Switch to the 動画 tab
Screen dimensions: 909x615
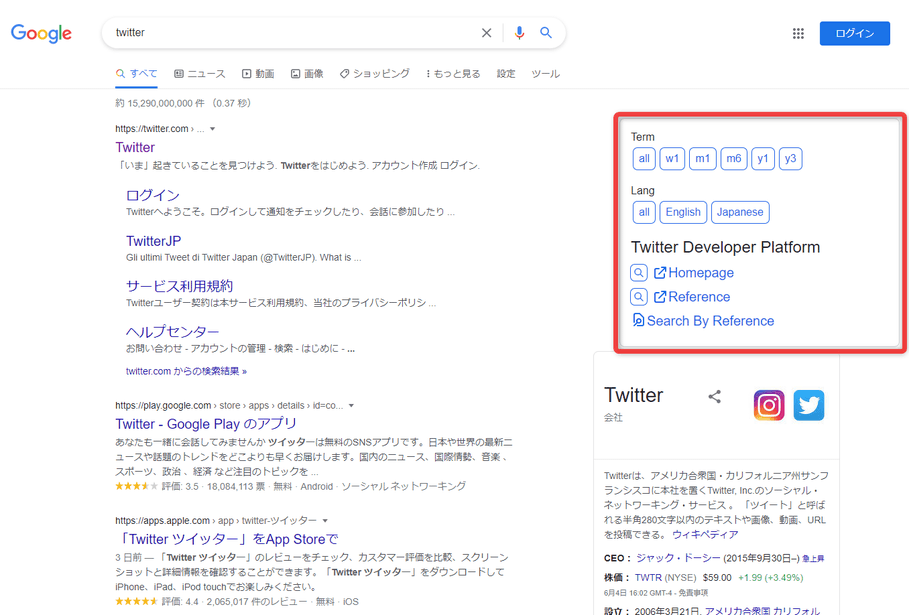[x=258, y=74]
